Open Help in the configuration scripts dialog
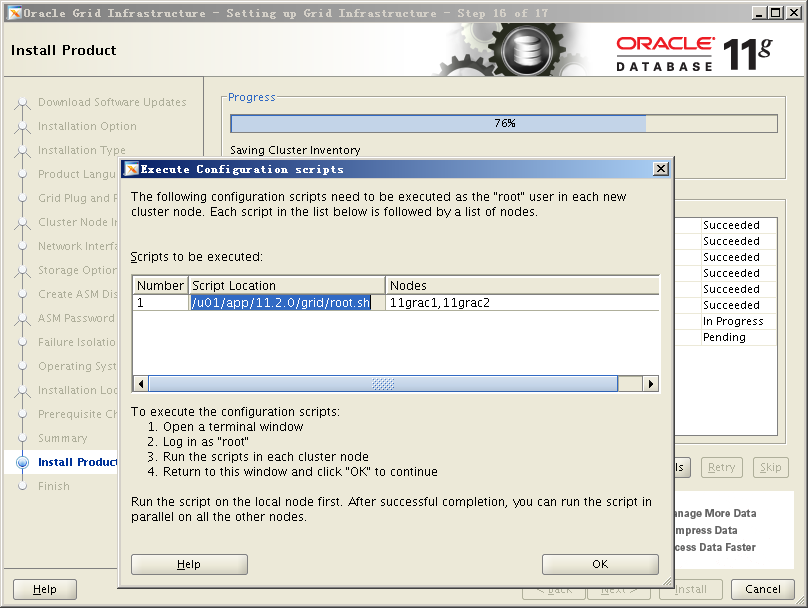Image resolution: width=808 pixels, height=608 pixels. pos(189,564)
